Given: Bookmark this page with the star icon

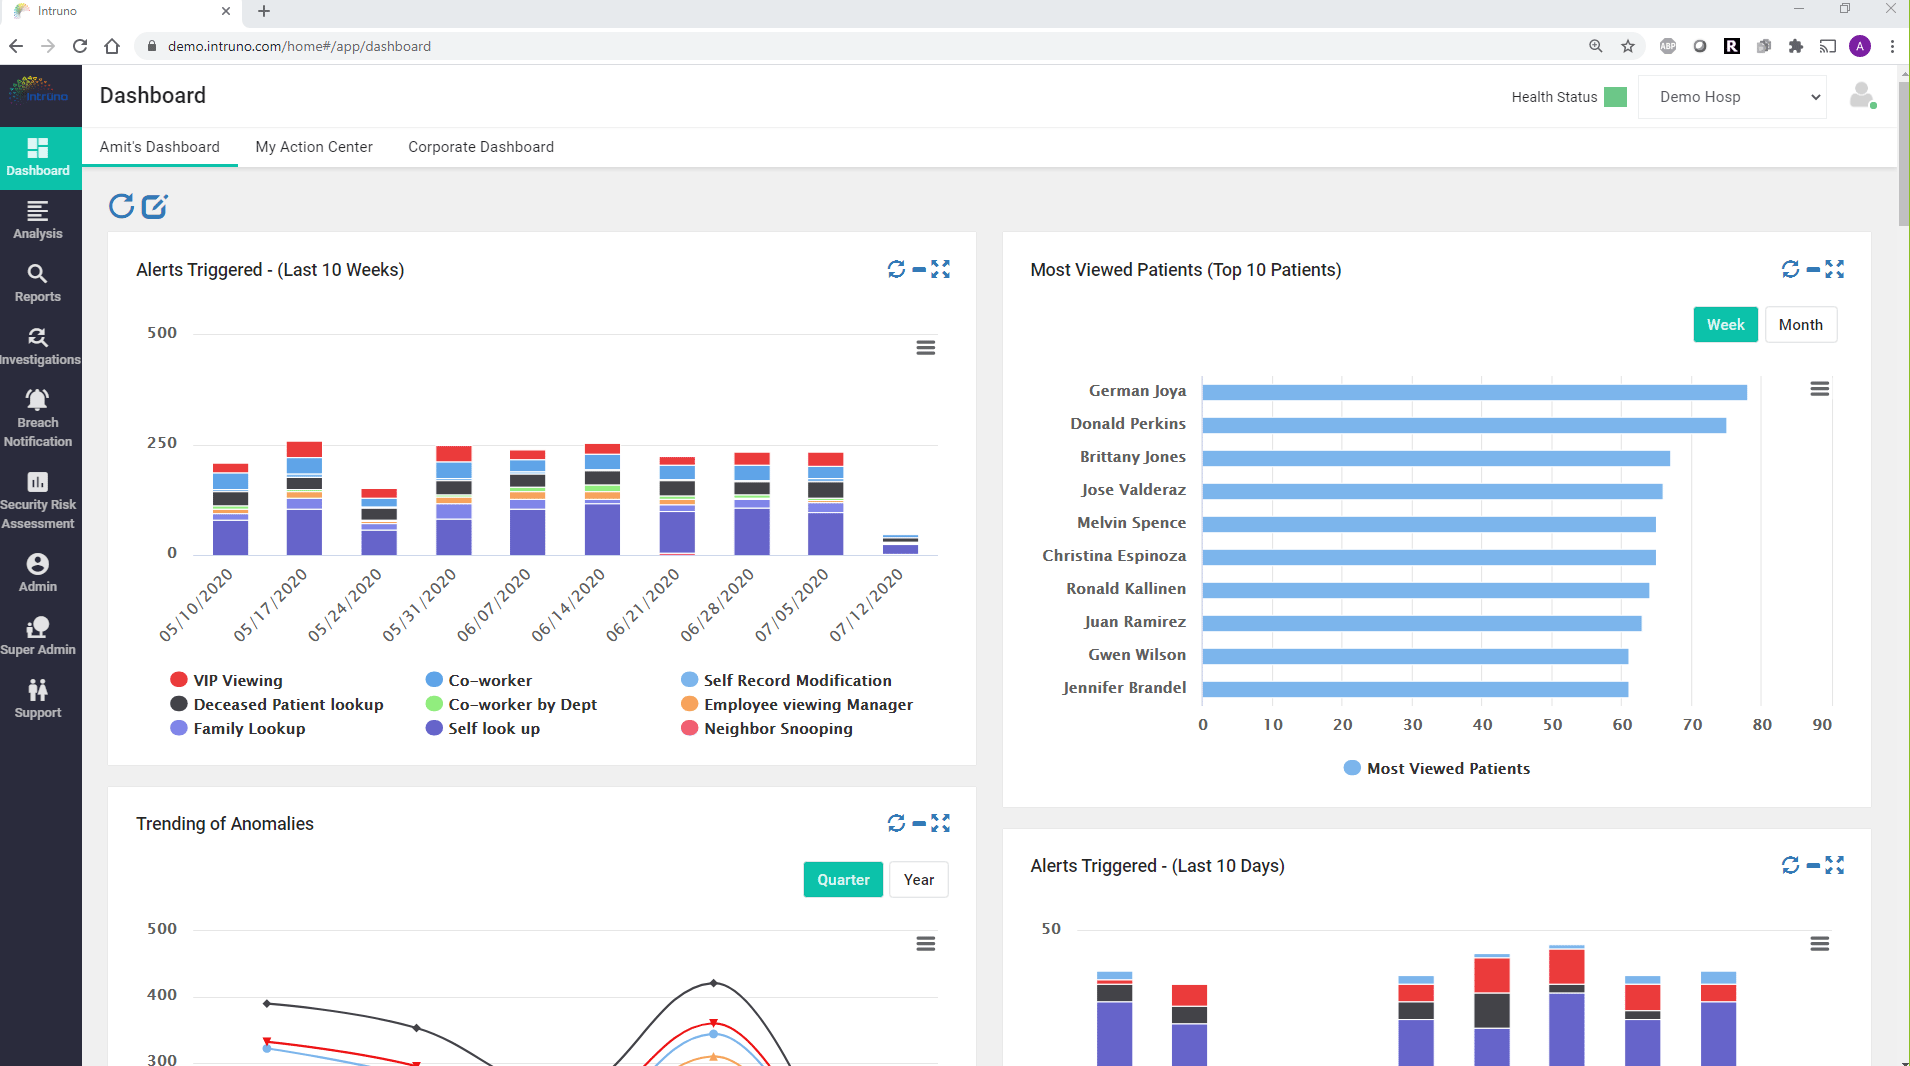Looking at the screenshot, I should pos(1628,46).
